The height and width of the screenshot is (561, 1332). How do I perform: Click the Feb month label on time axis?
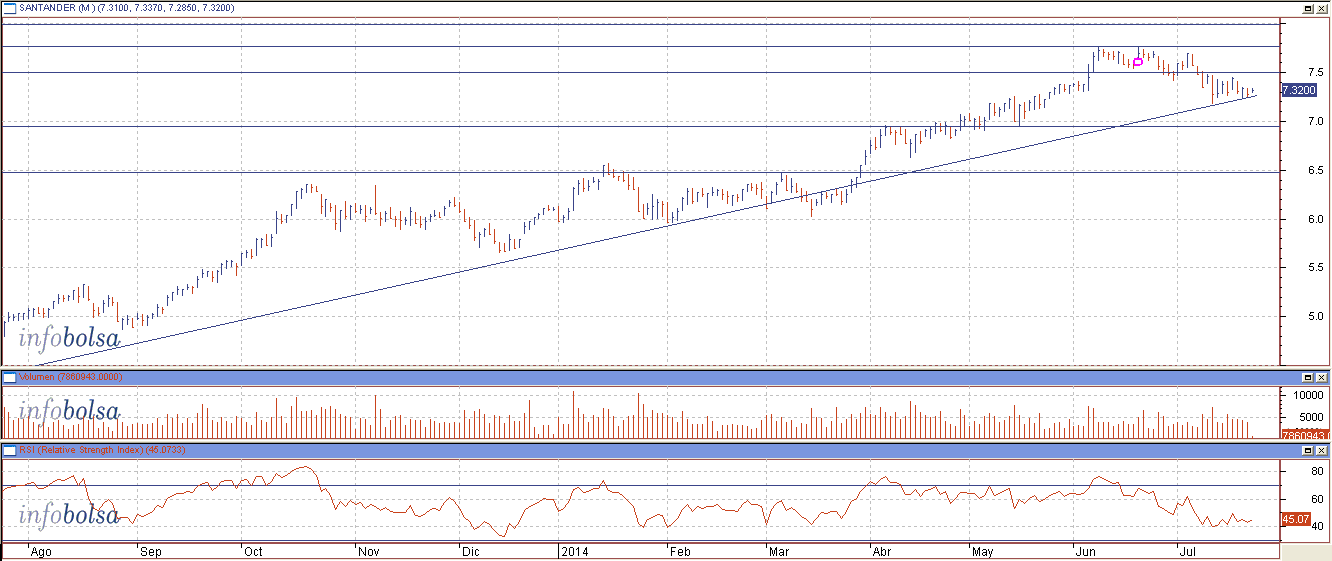(x=680, y=551)
